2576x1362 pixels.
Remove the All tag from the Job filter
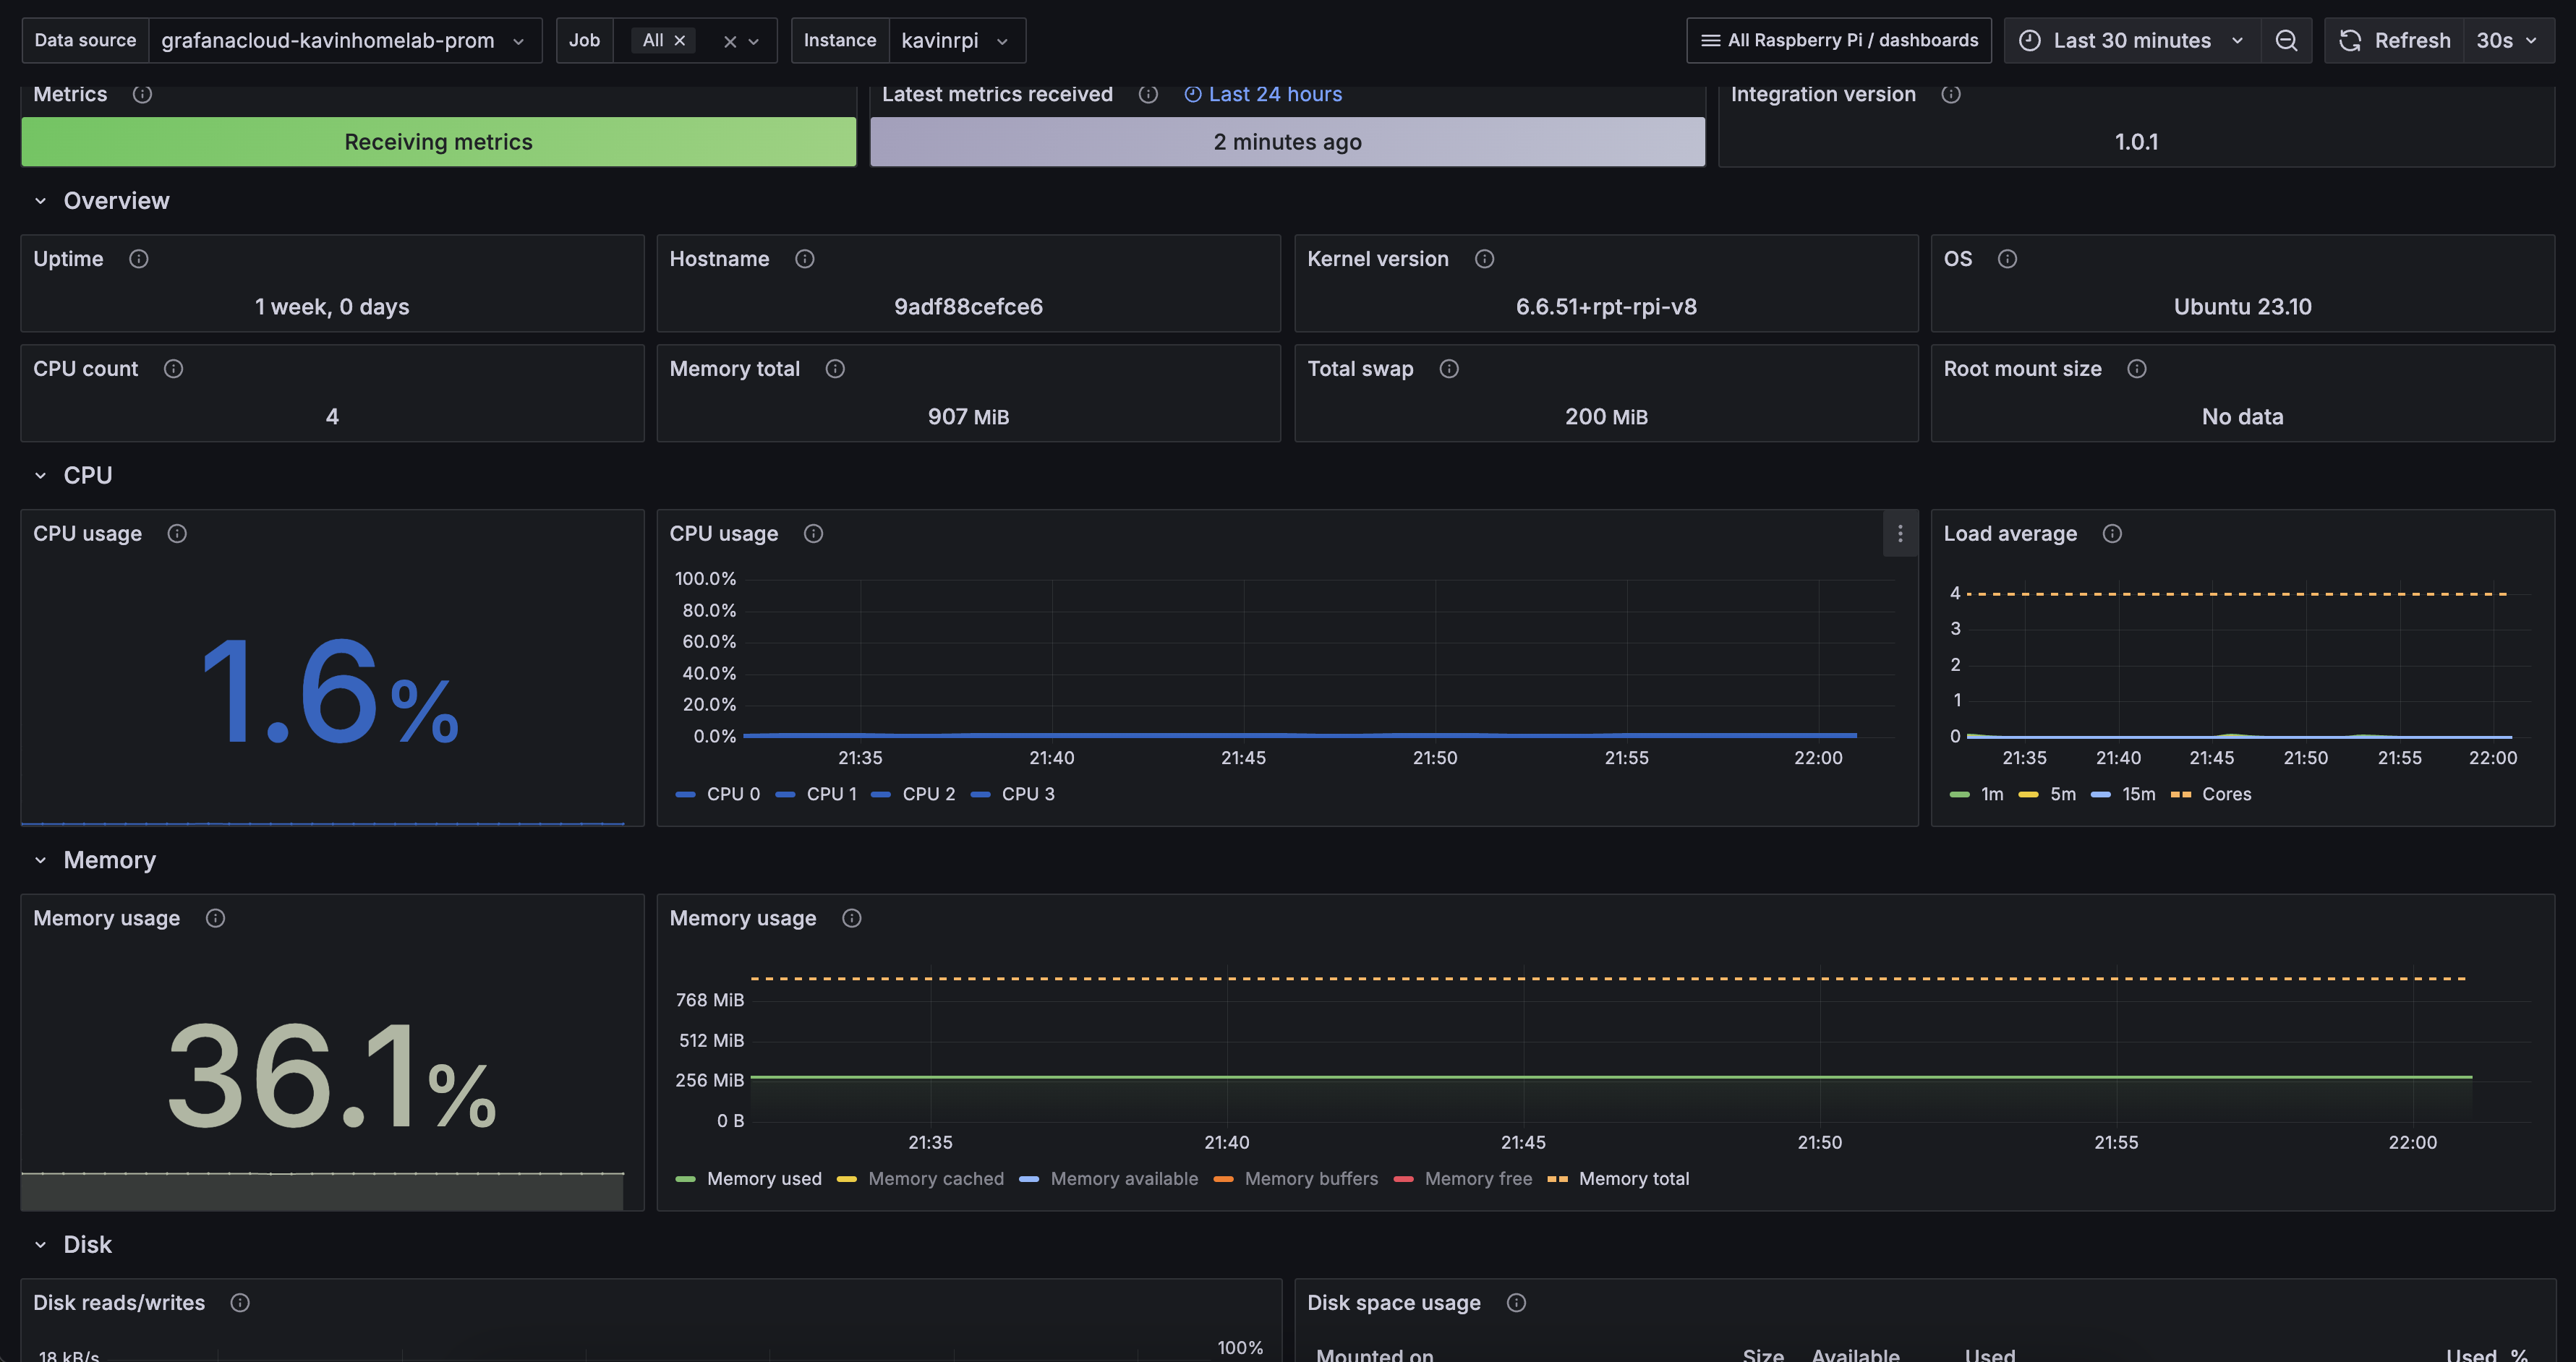(x=680, y=41)
